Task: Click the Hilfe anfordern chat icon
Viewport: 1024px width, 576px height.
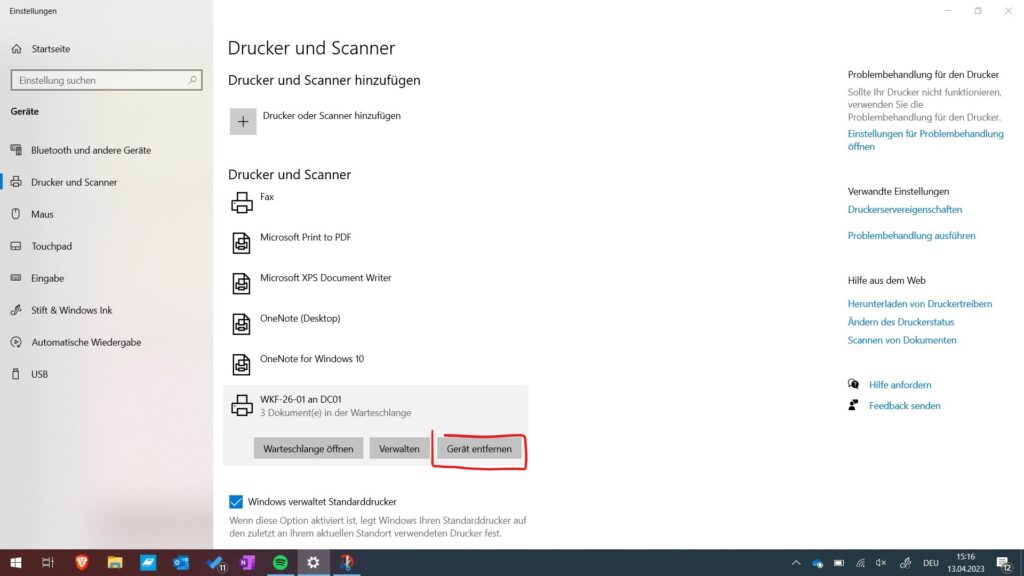Action: (x=853, y=385)
